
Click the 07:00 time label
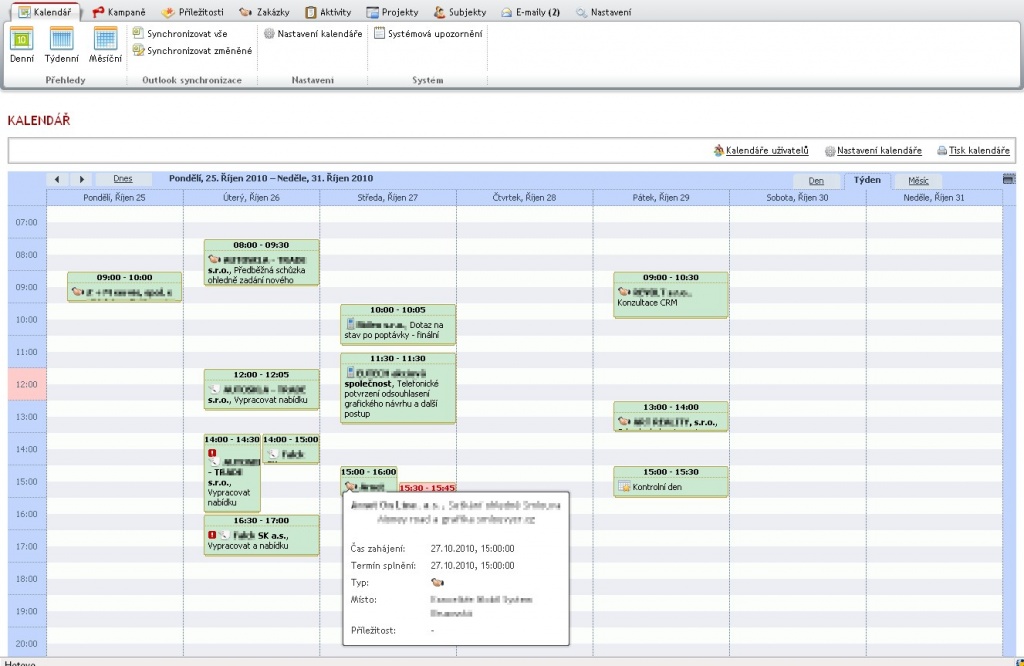27,222
